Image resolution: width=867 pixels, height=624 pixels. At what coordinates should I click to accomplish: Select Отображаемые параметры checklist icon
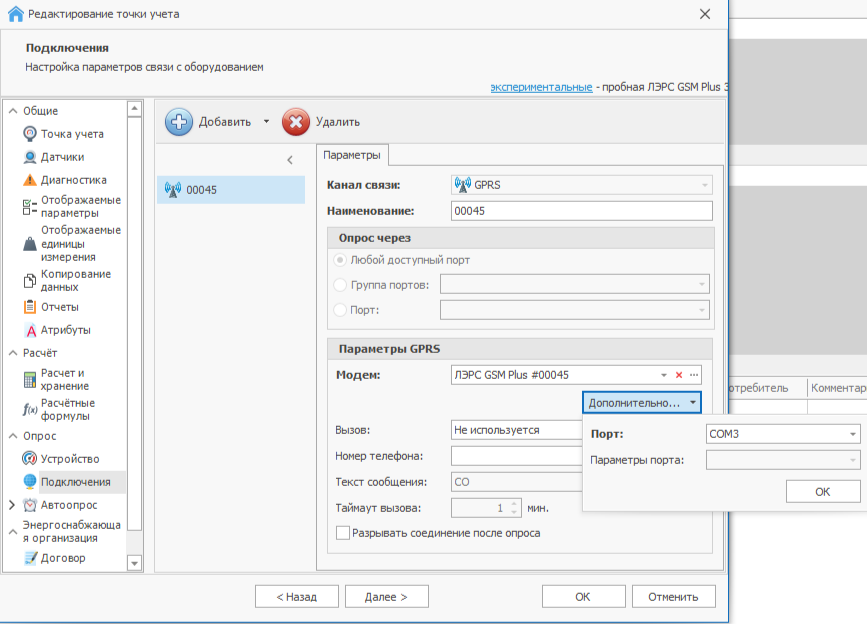[30, 207]
